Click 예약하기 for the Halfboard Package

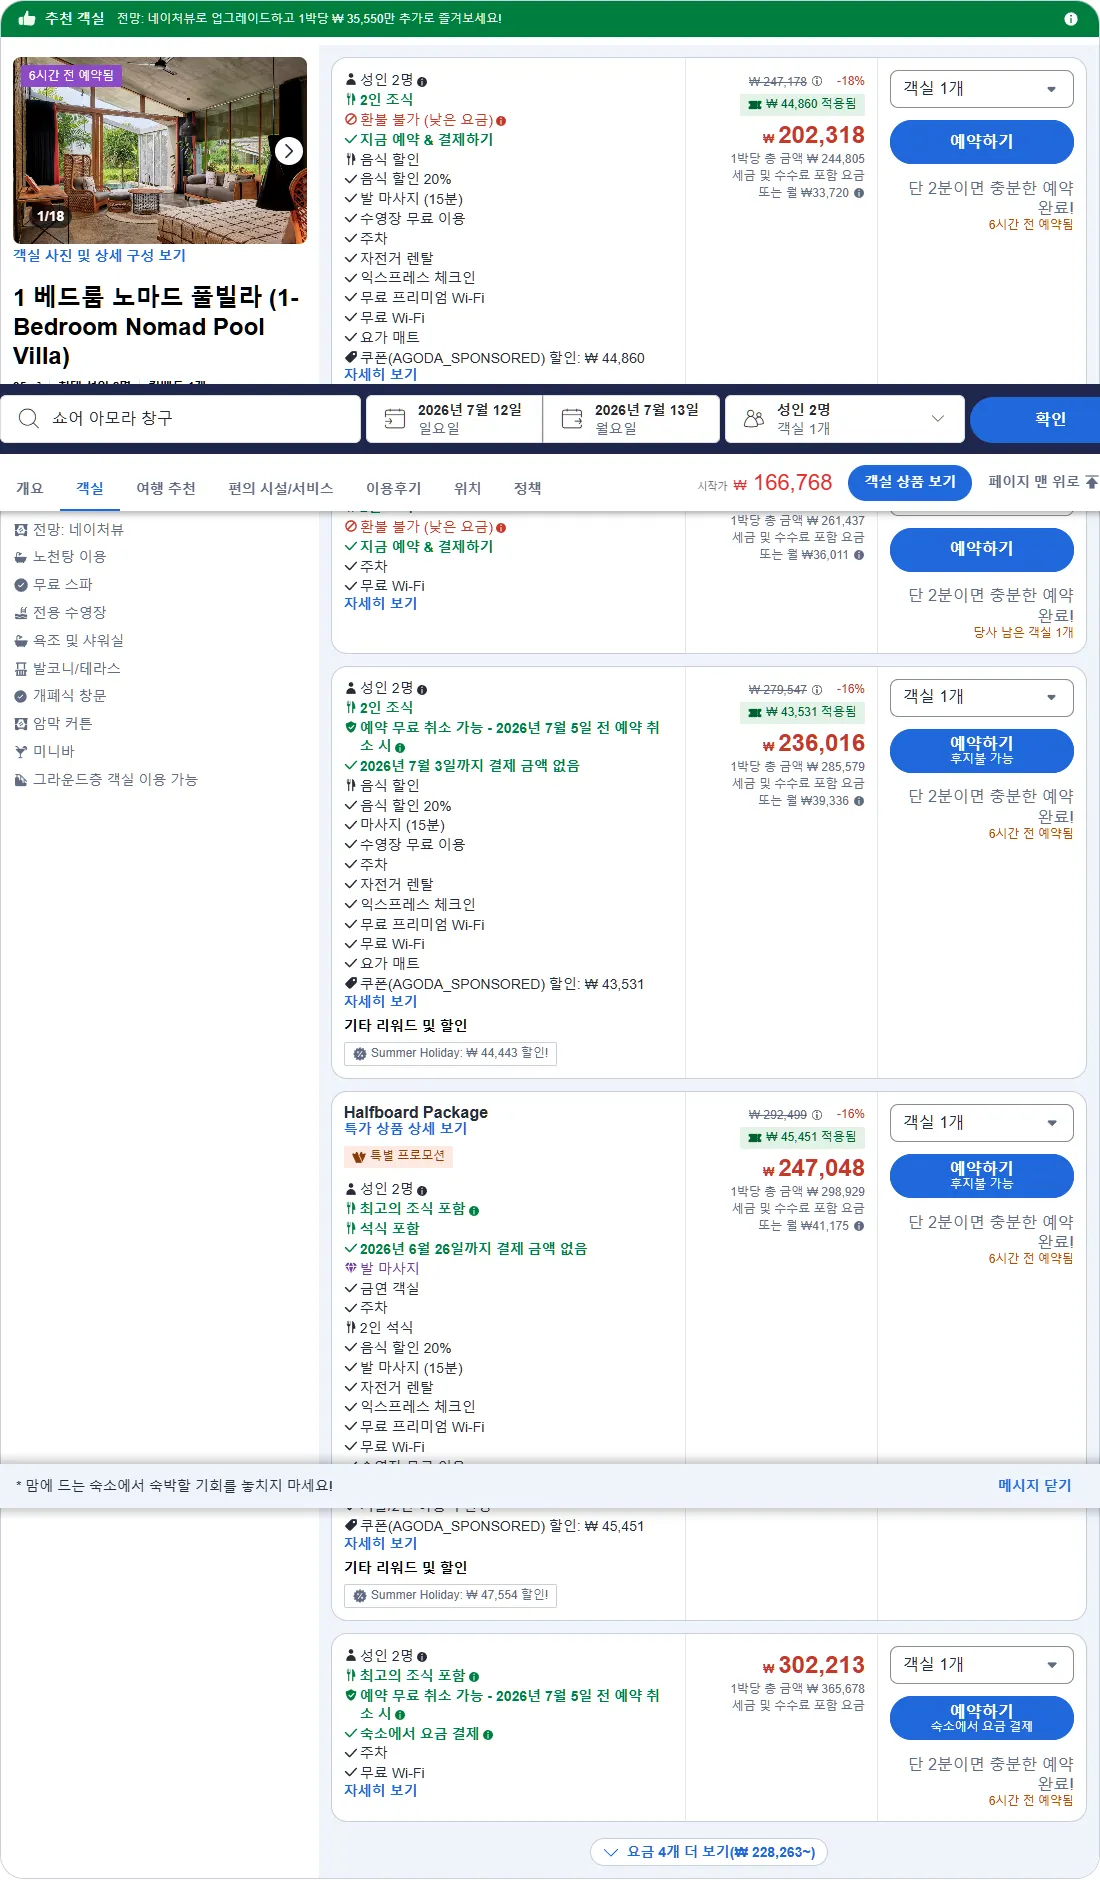982,1175
